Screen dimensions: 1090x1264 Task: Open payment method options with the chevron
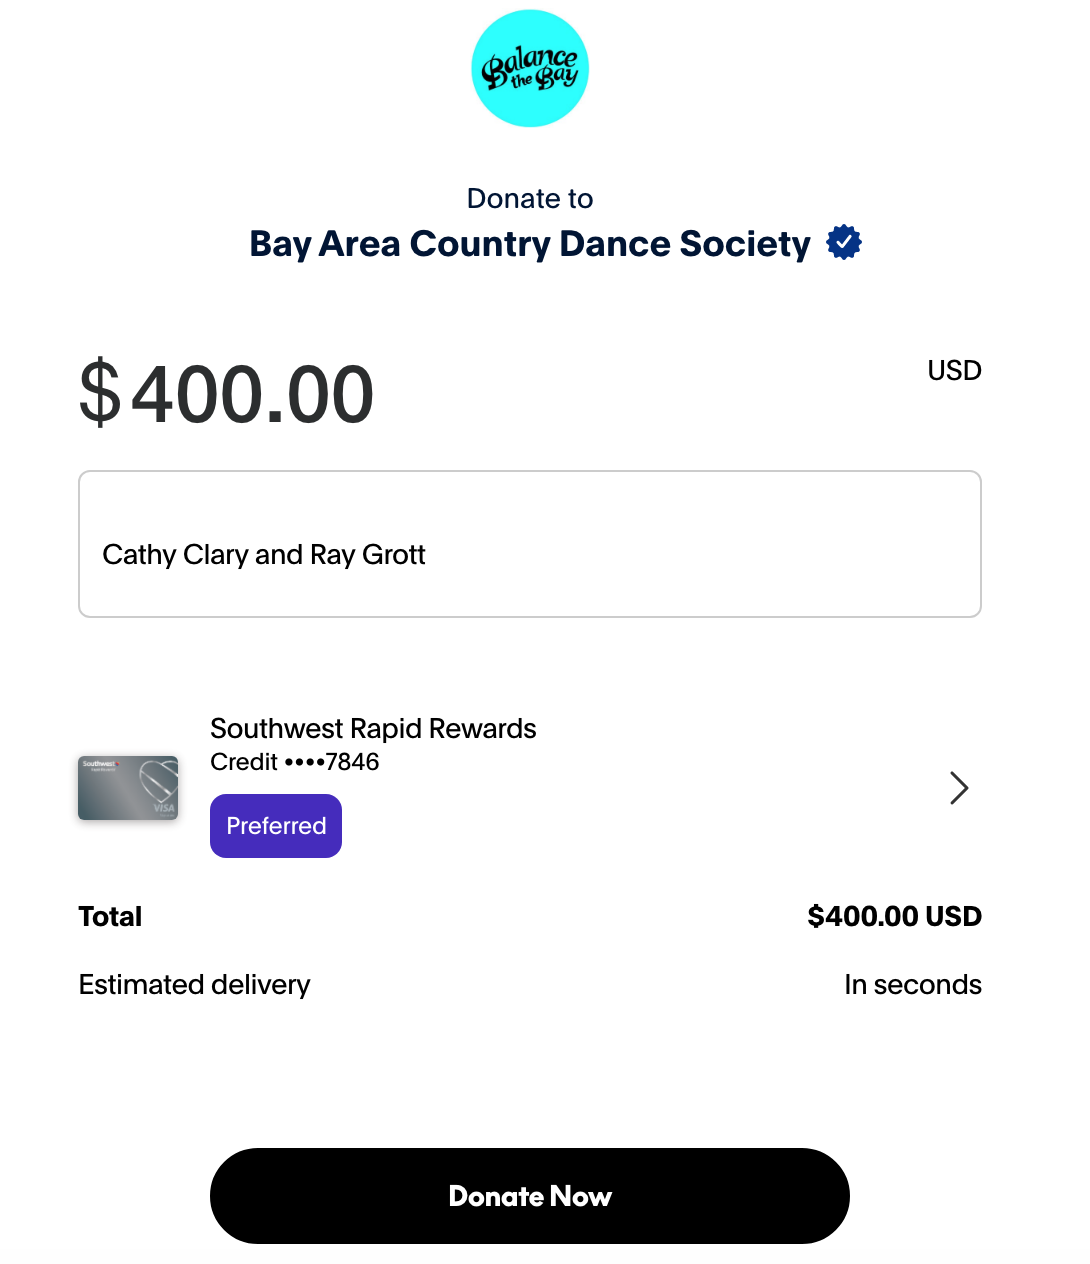959,788
